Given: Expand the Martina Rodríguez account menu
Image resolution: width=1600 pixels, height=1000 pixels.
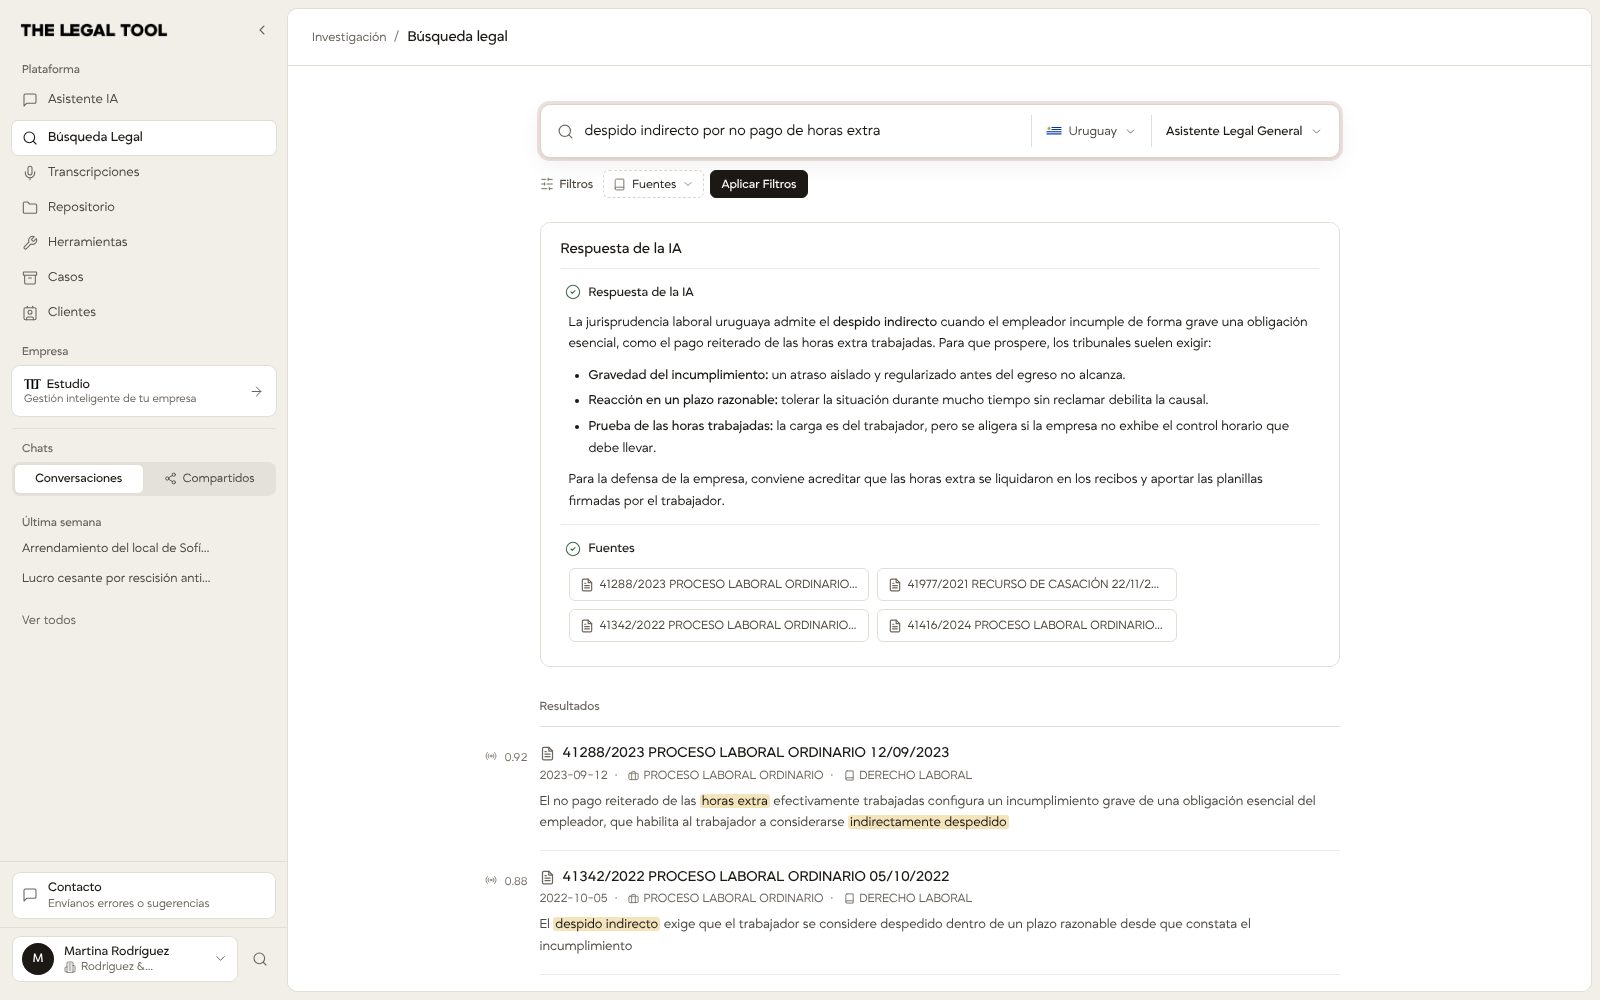Looking at the screenshot, I should (125, 958).
